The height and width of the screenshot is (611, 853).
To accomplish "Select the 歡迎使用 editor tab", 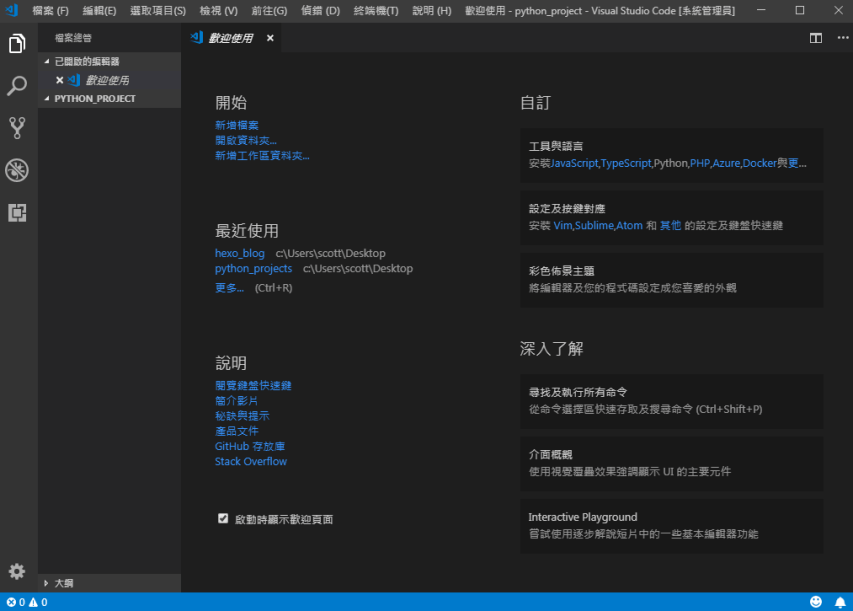I will [231, 38].
